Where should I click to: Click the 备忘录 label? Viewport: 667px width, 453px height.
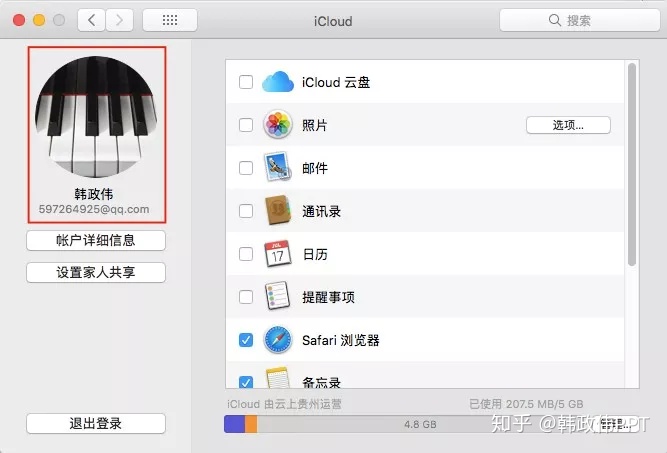coord(322,382)
